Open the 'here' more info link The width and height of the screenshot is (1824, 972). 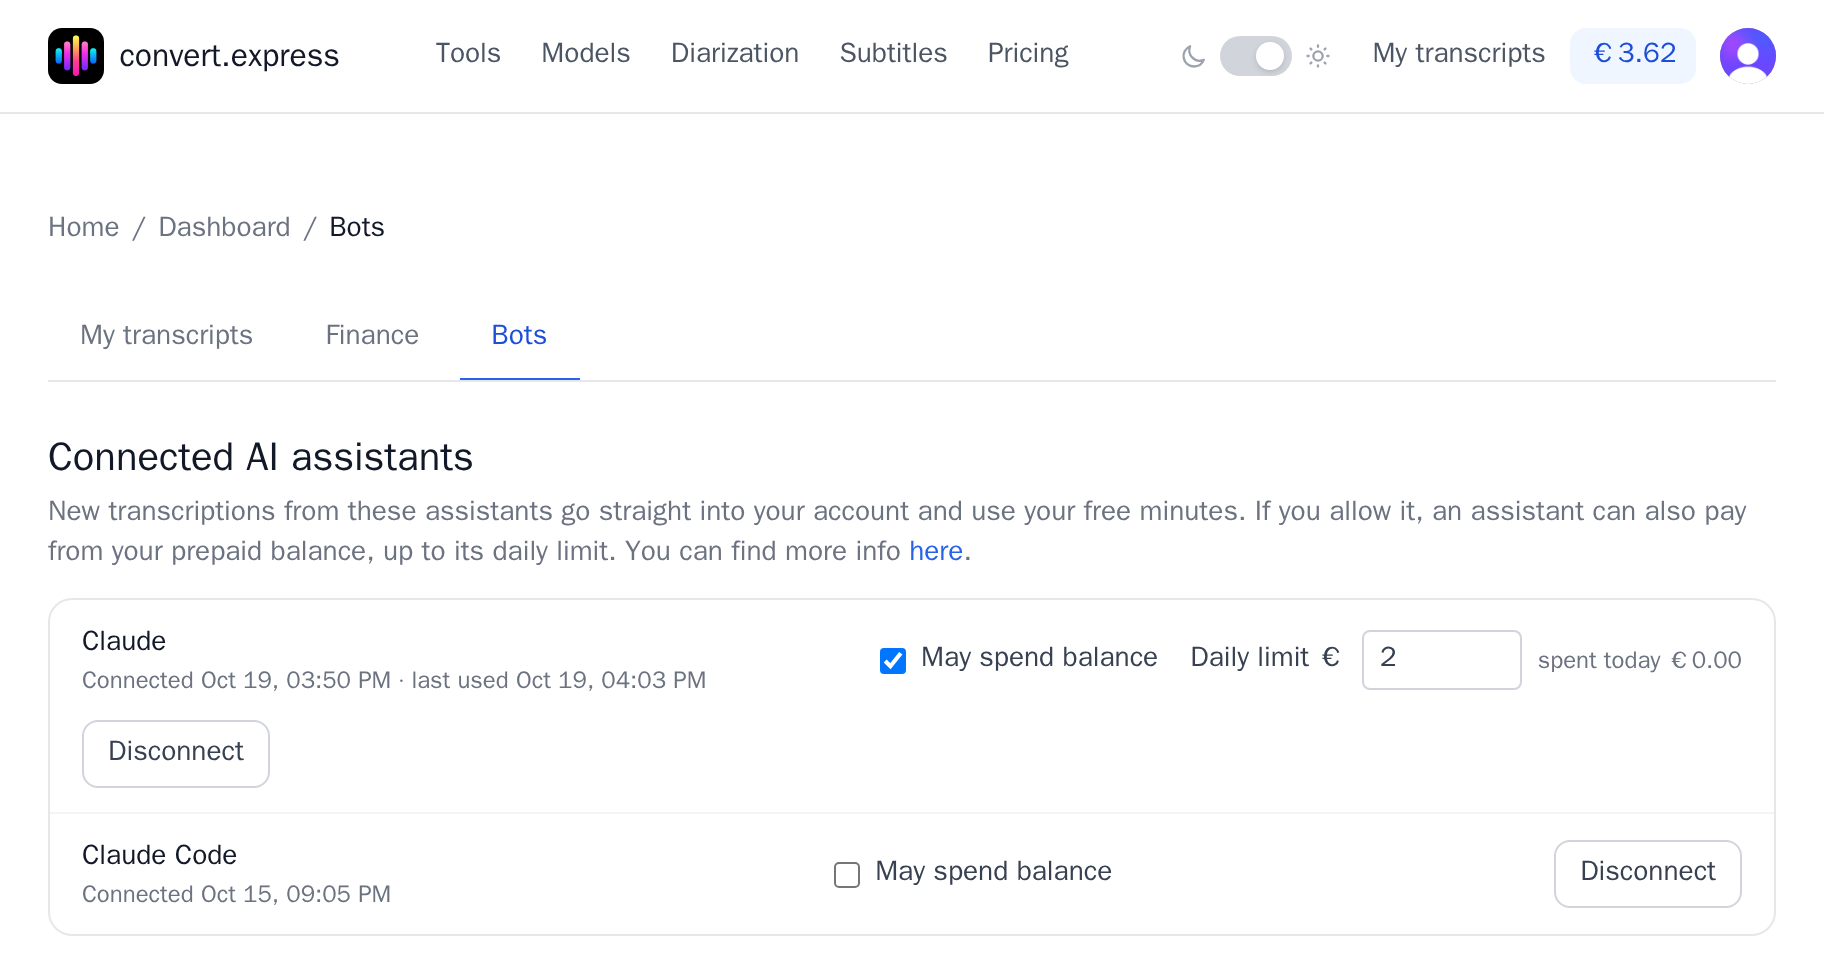(x=935, y=551)
